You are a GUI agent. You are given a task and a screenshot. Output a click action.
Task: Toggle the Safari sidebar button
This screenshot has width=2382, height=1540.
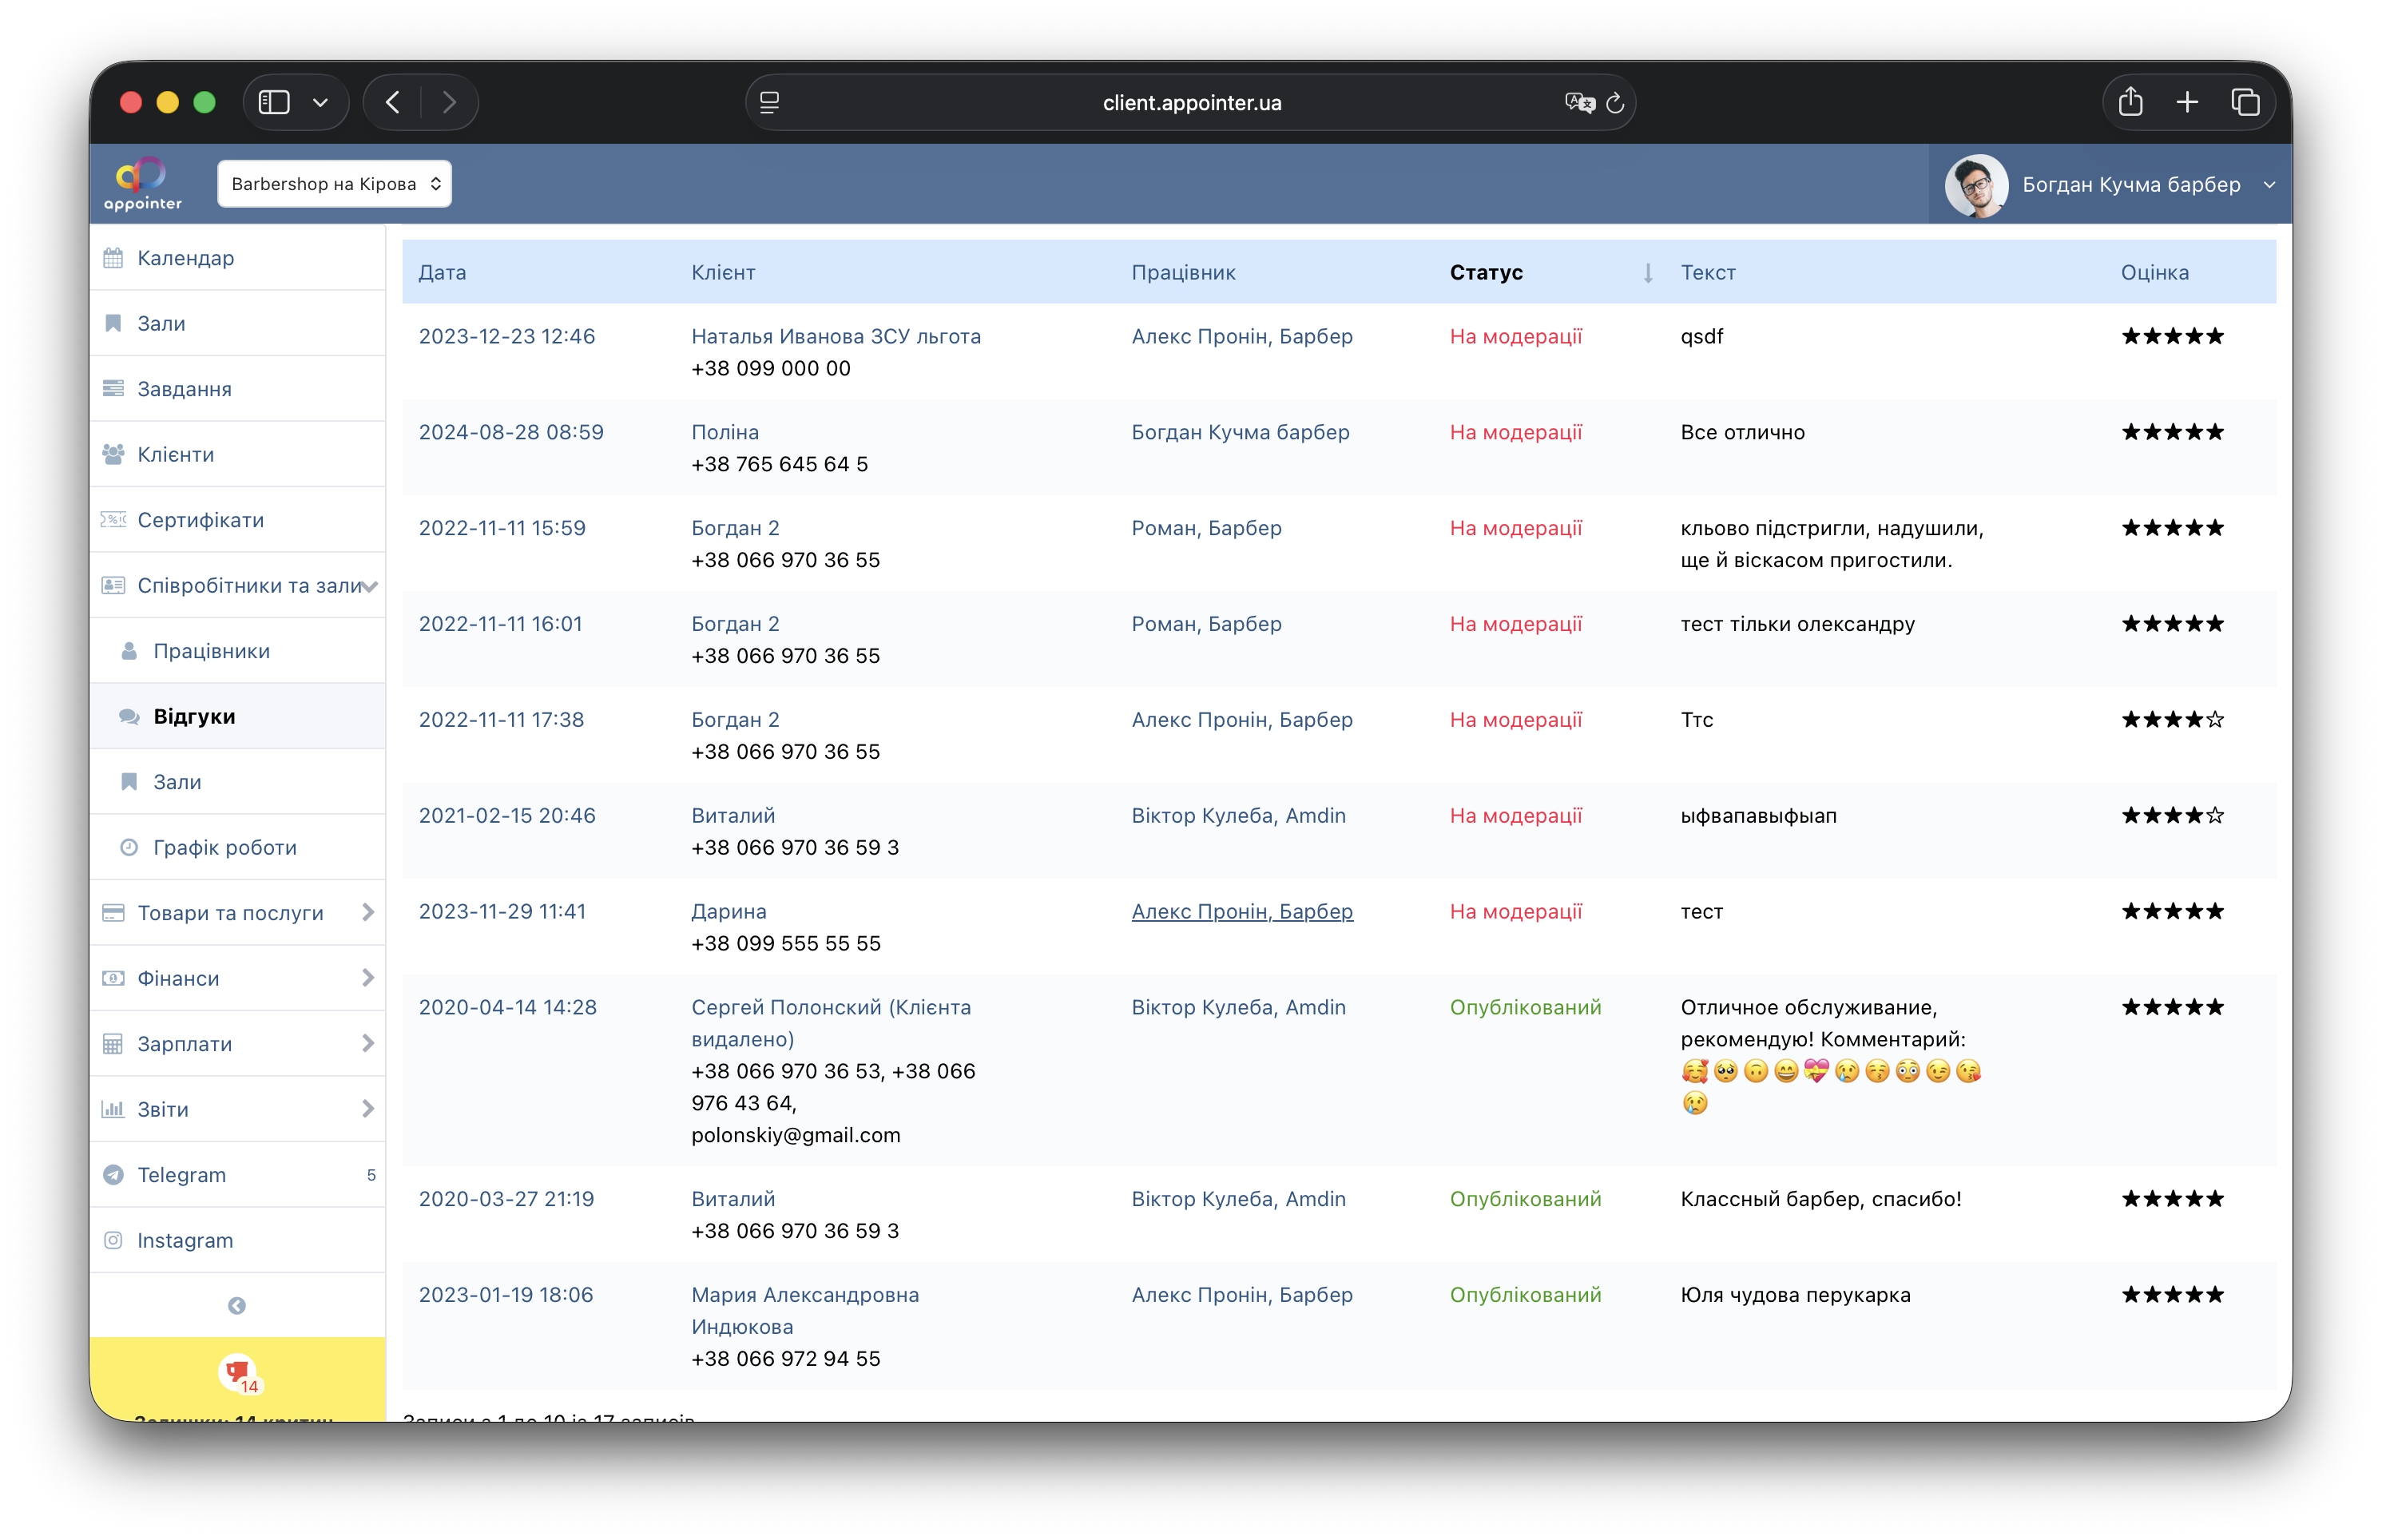tap(274, 102)
